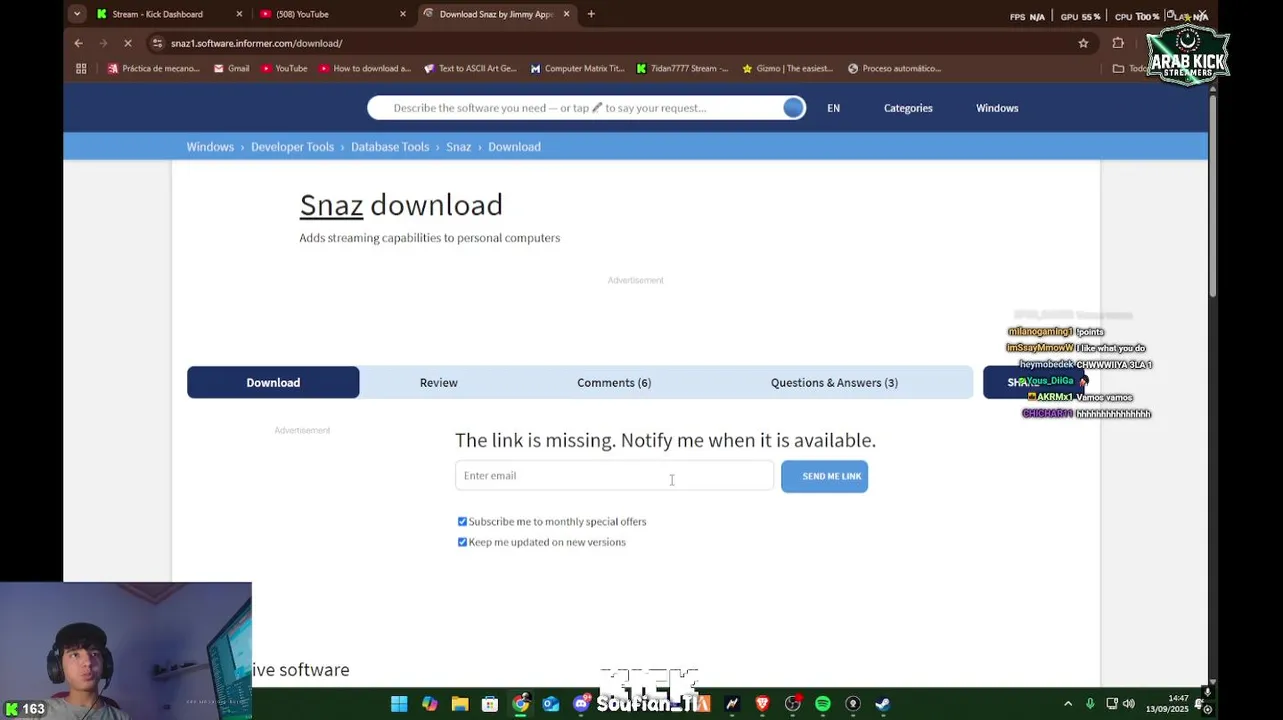Open Copilot from the taskbar
Image resolution: width=1283 pixels, height=720 pixels.
click(x=430, y=704)
